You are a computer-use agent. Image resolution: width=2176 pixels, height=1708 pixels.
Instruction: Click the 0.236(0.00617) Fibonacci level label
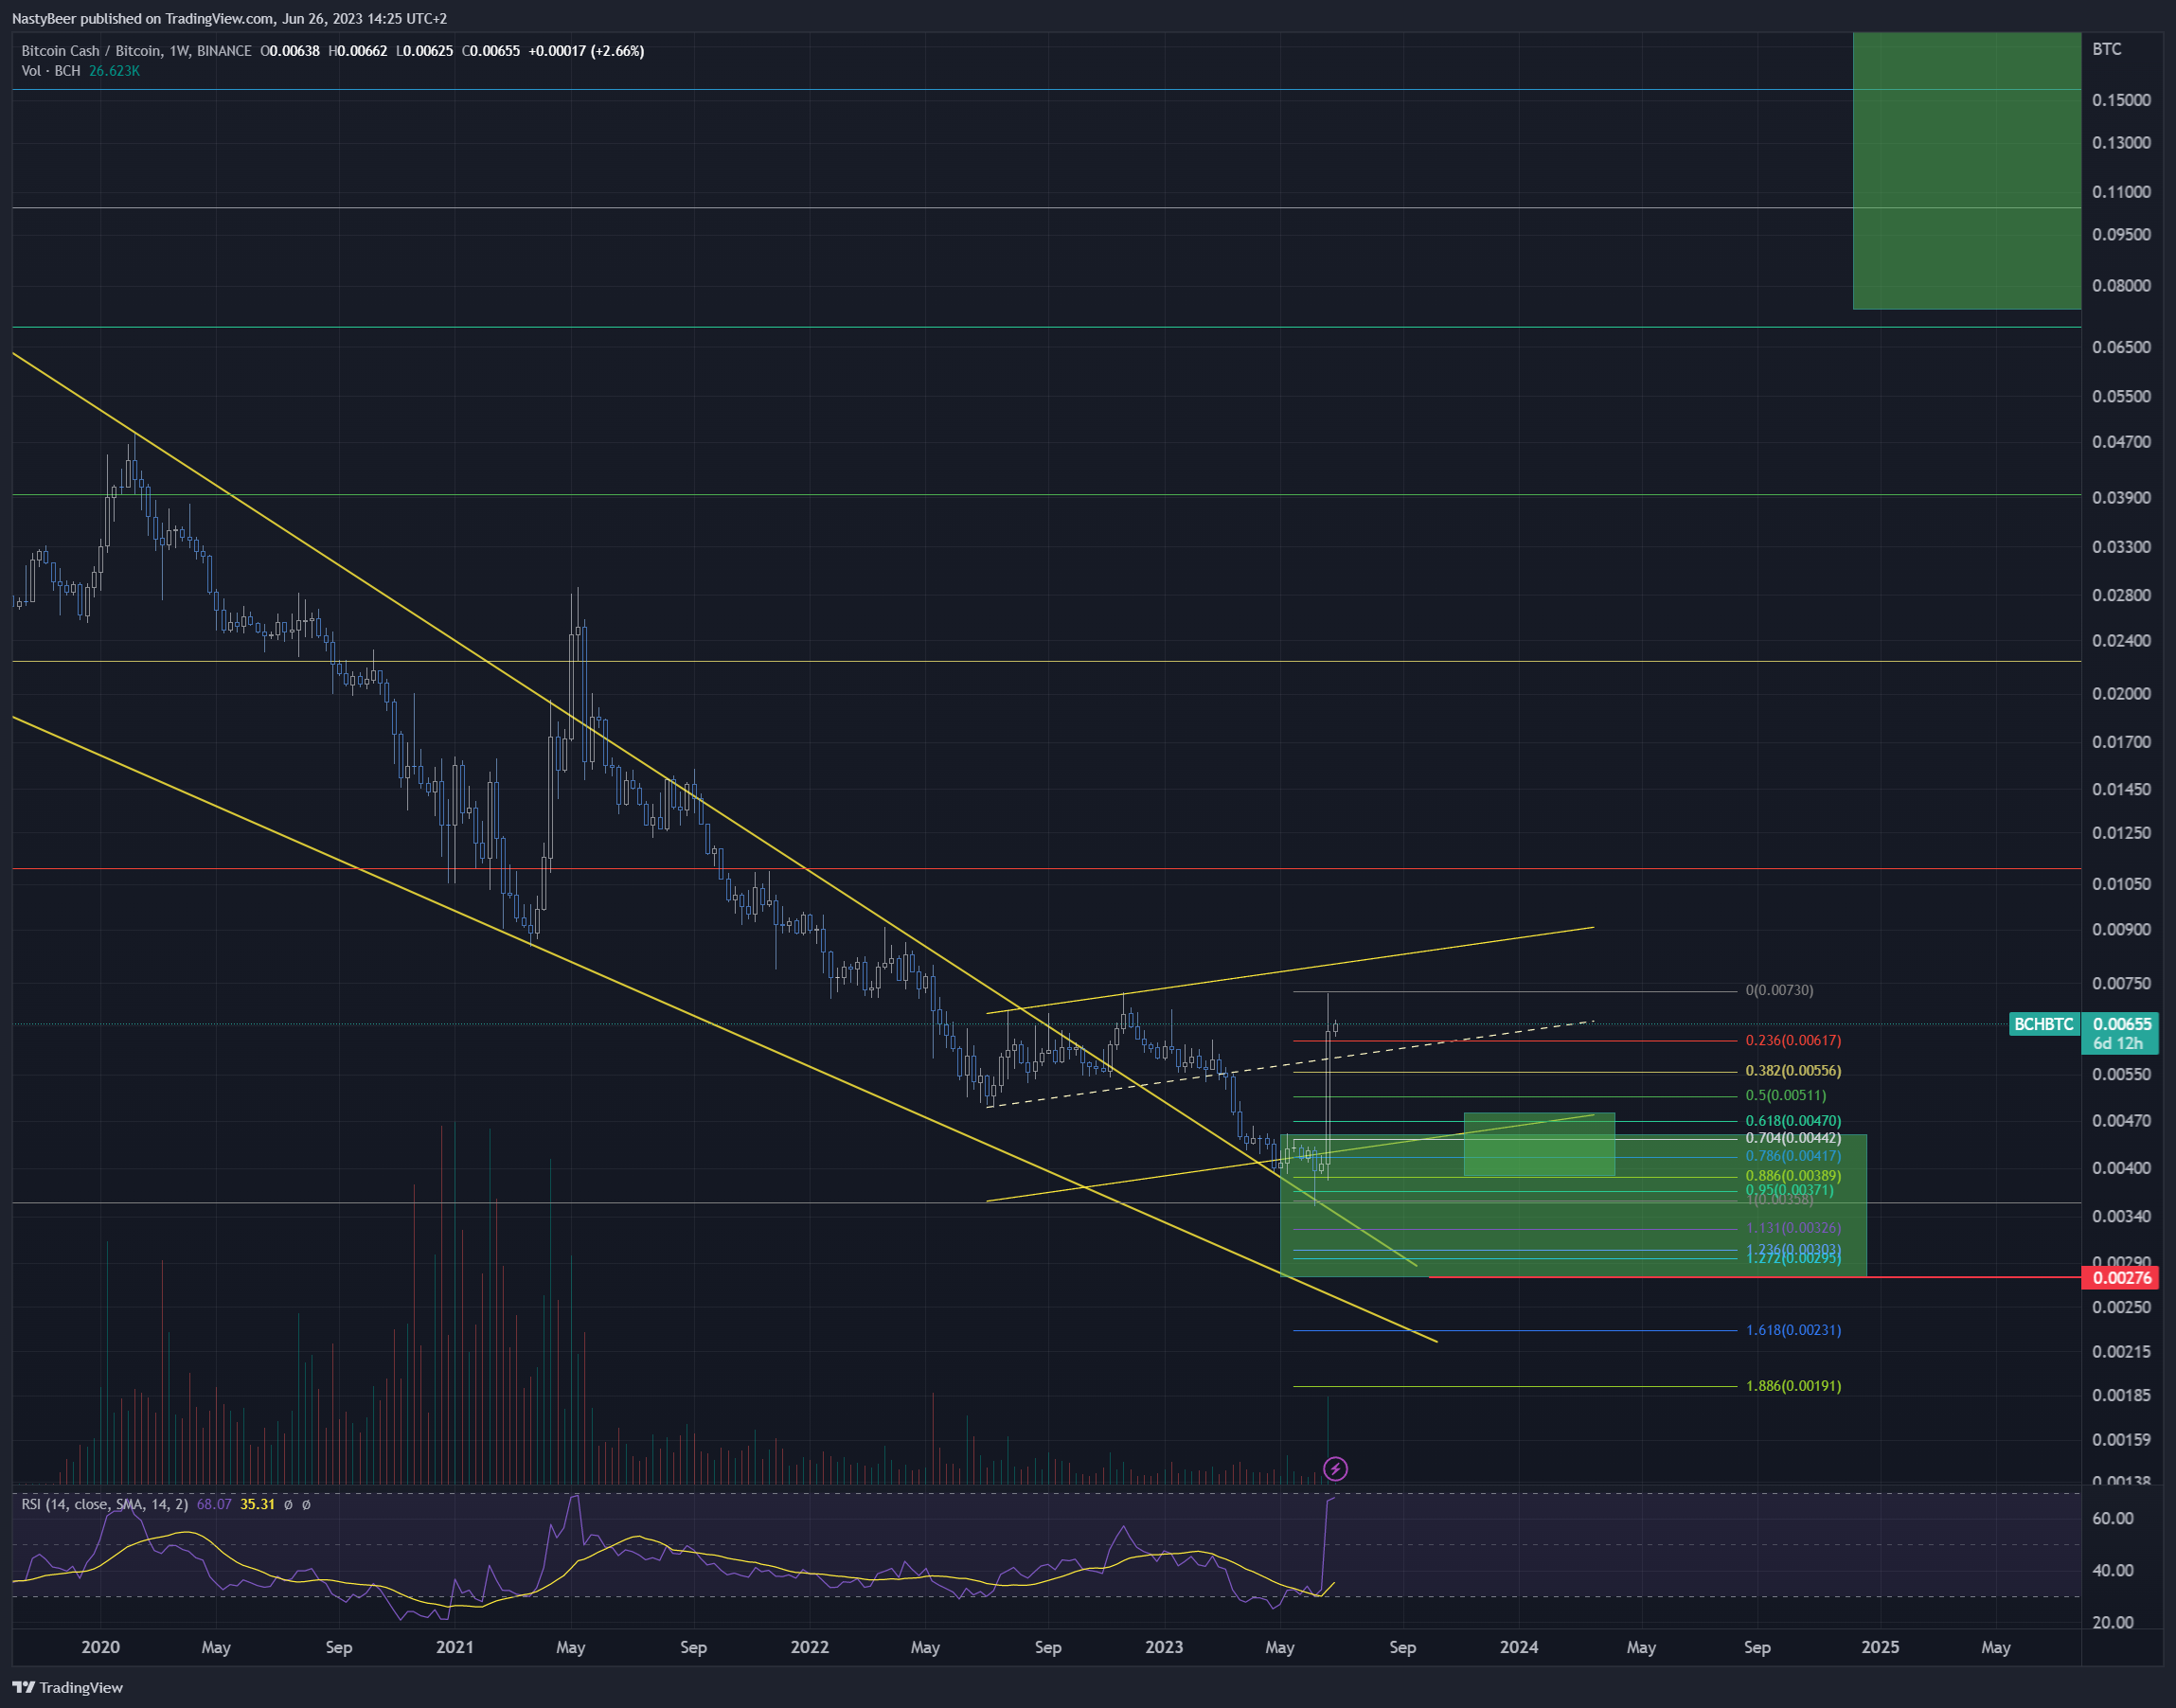1793,1040
